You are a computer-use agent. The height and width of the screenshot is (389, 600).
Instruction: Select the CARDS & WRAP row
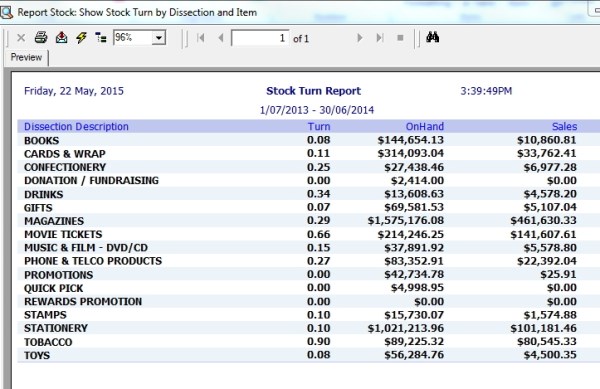(x=308, y=153)
